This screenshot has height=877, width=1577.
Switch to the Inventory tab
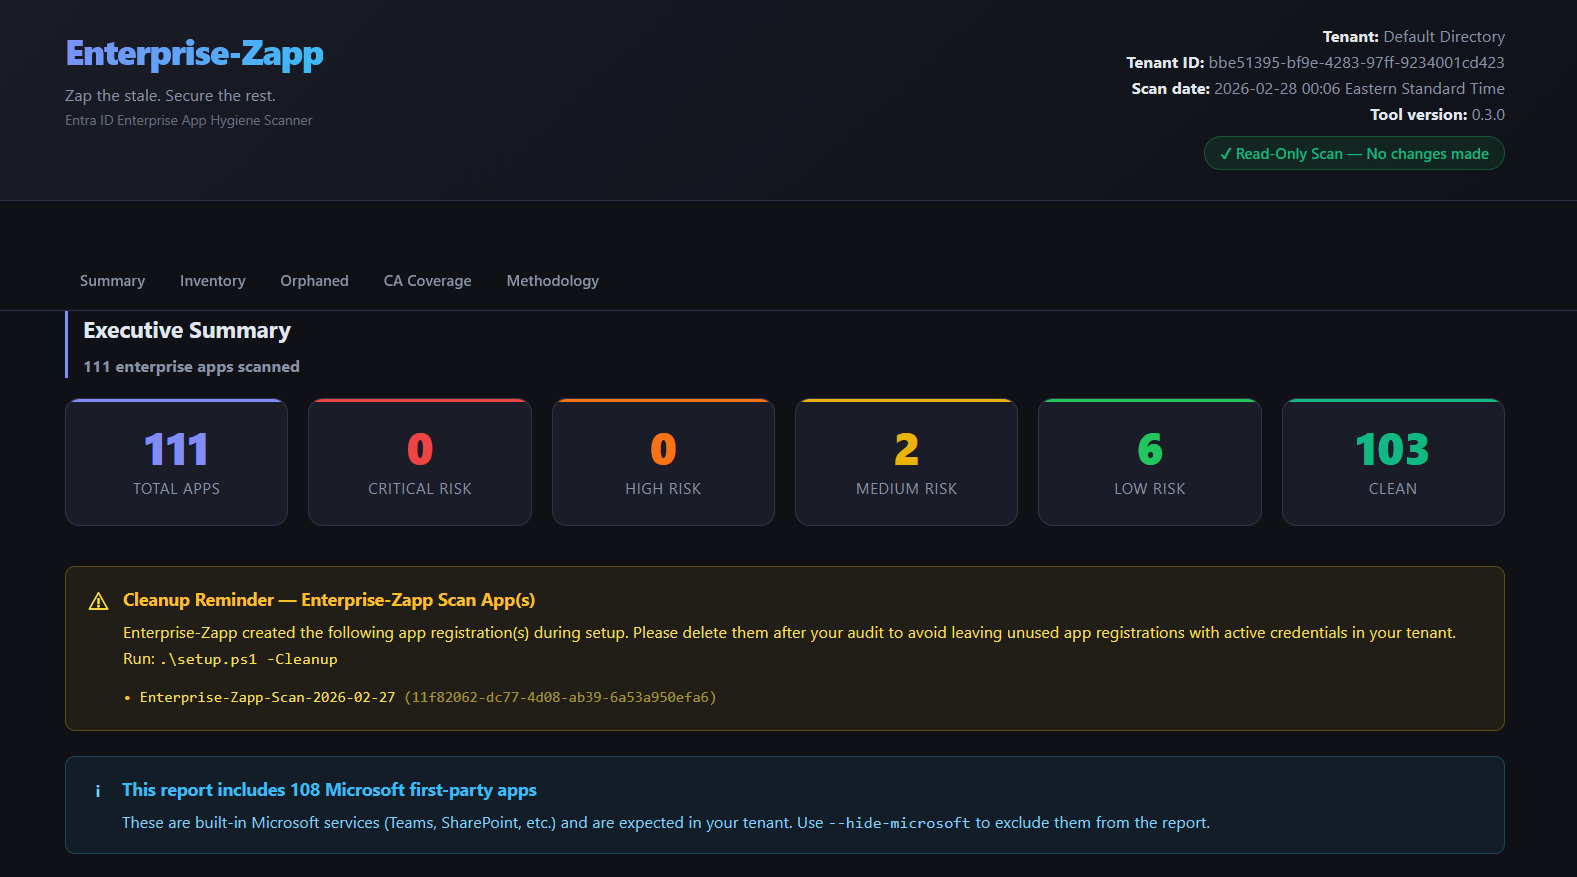[x=212, y=281]
